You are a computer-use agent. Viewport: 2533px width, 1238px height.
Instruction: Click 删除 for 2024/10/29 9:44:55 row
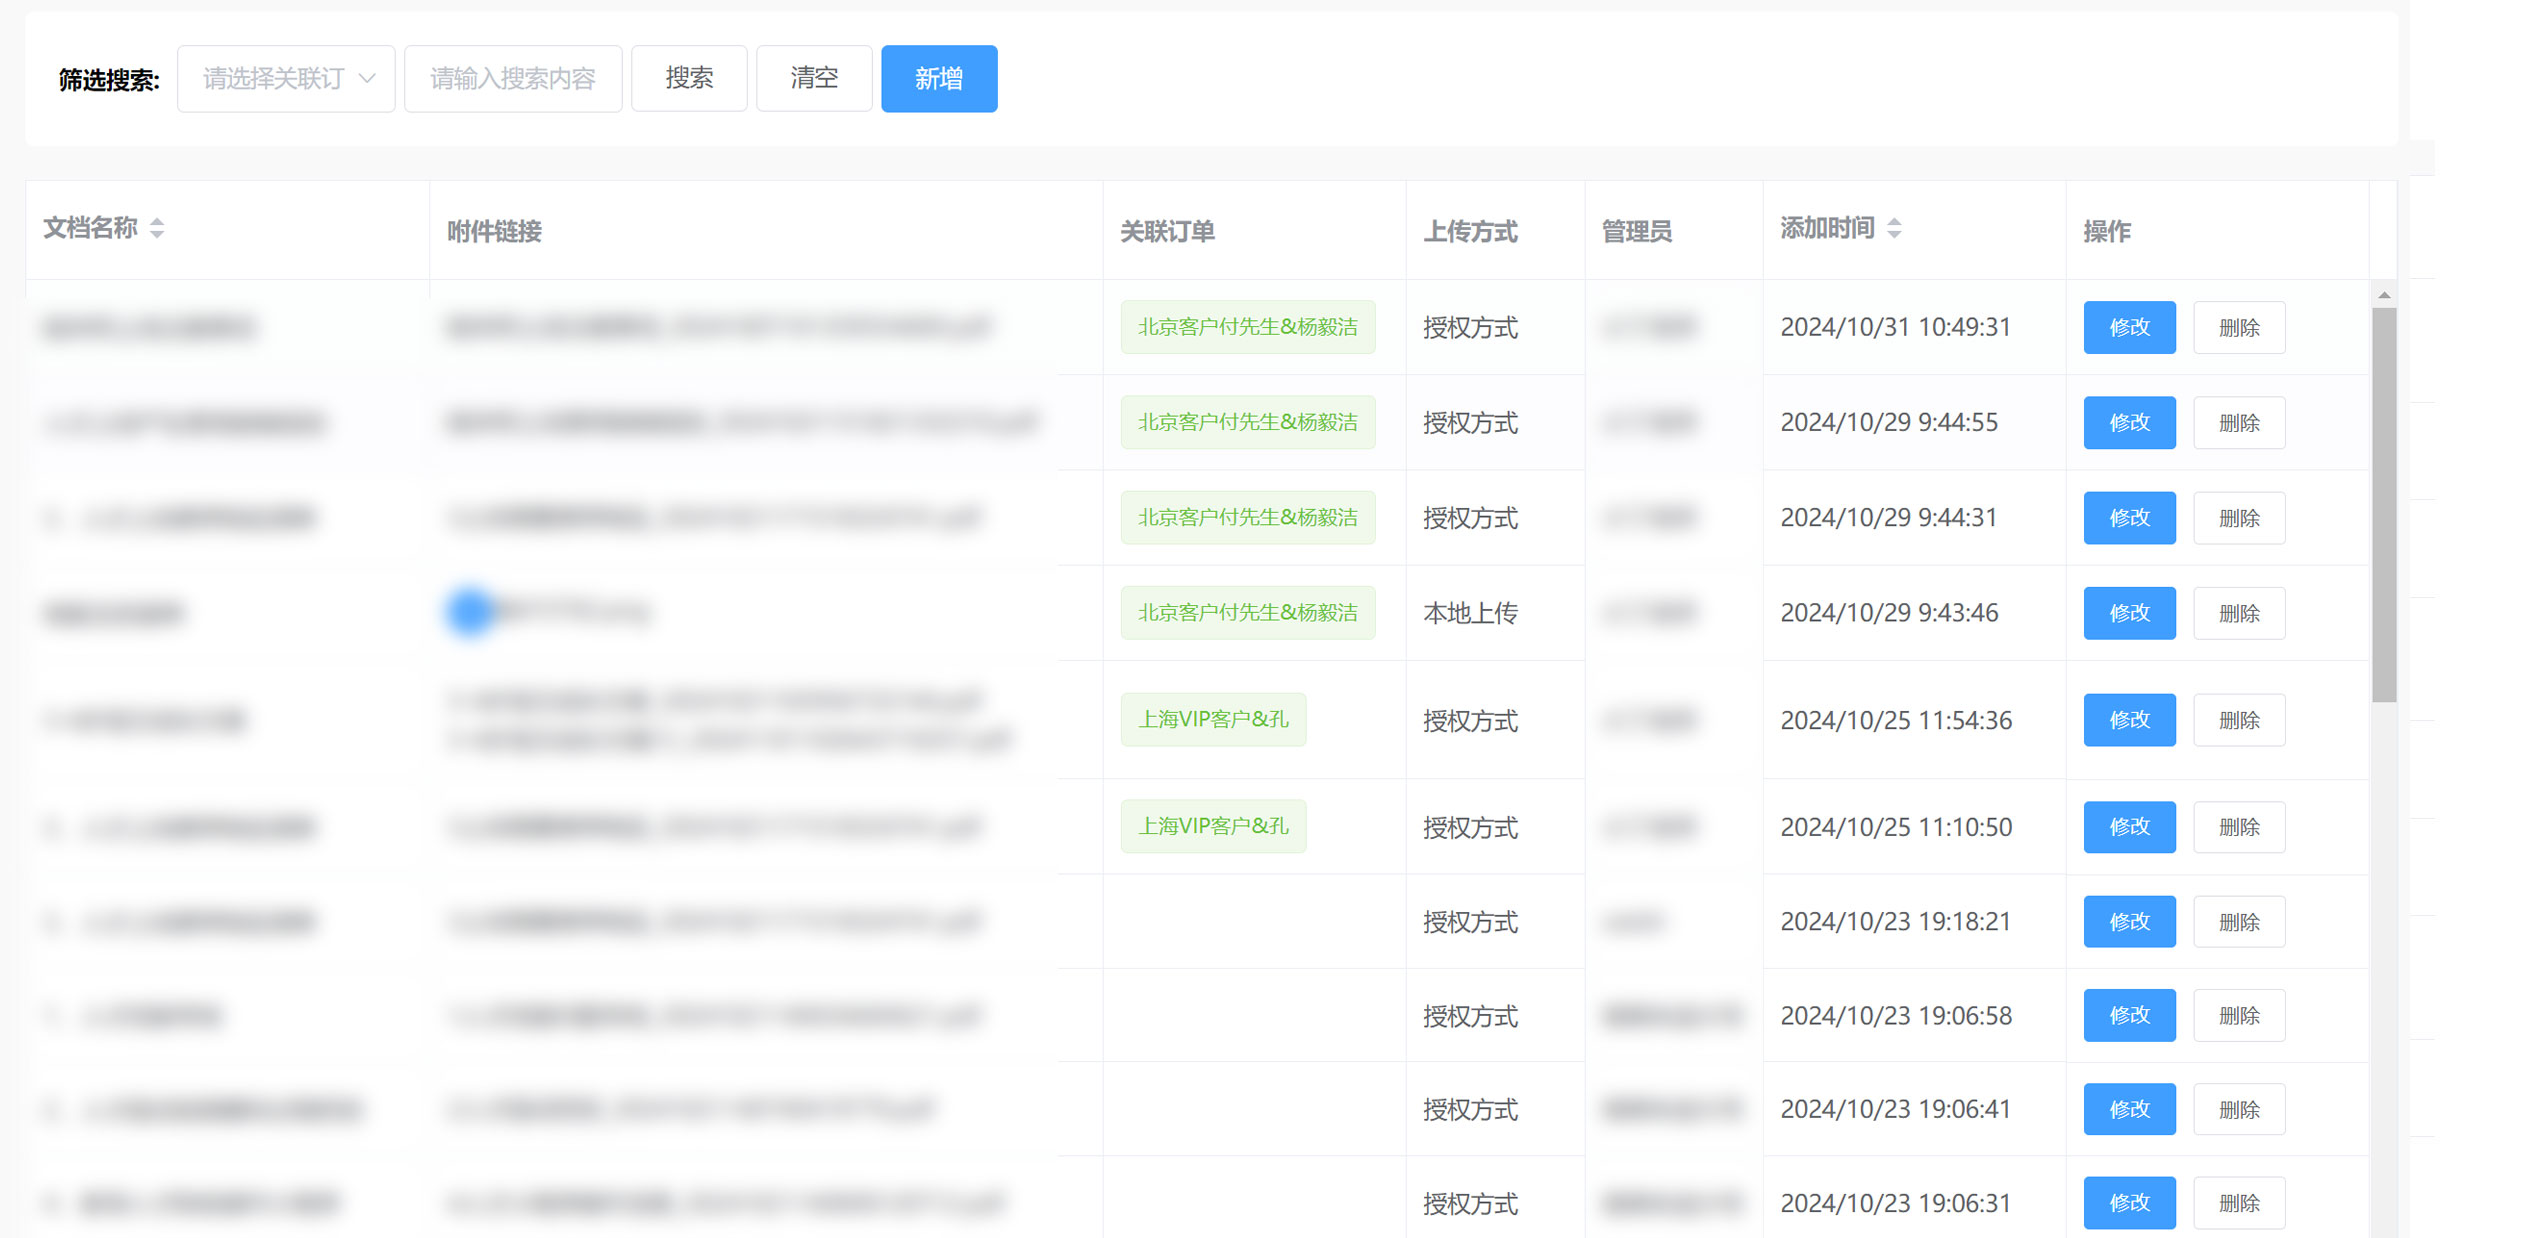[x=2238, y=423]
